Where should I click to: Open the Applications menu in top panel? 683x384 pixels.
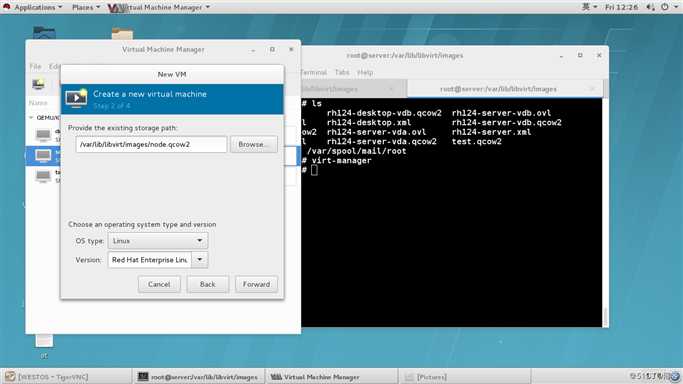click(x=38, y=7)
